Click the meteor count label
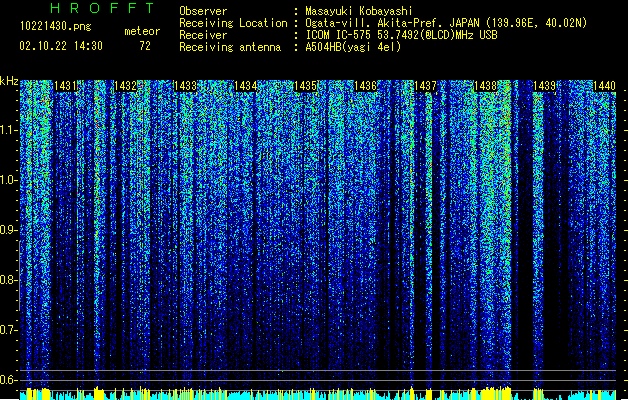Screen dimensions: 629x400 click(x=142, y=31)
